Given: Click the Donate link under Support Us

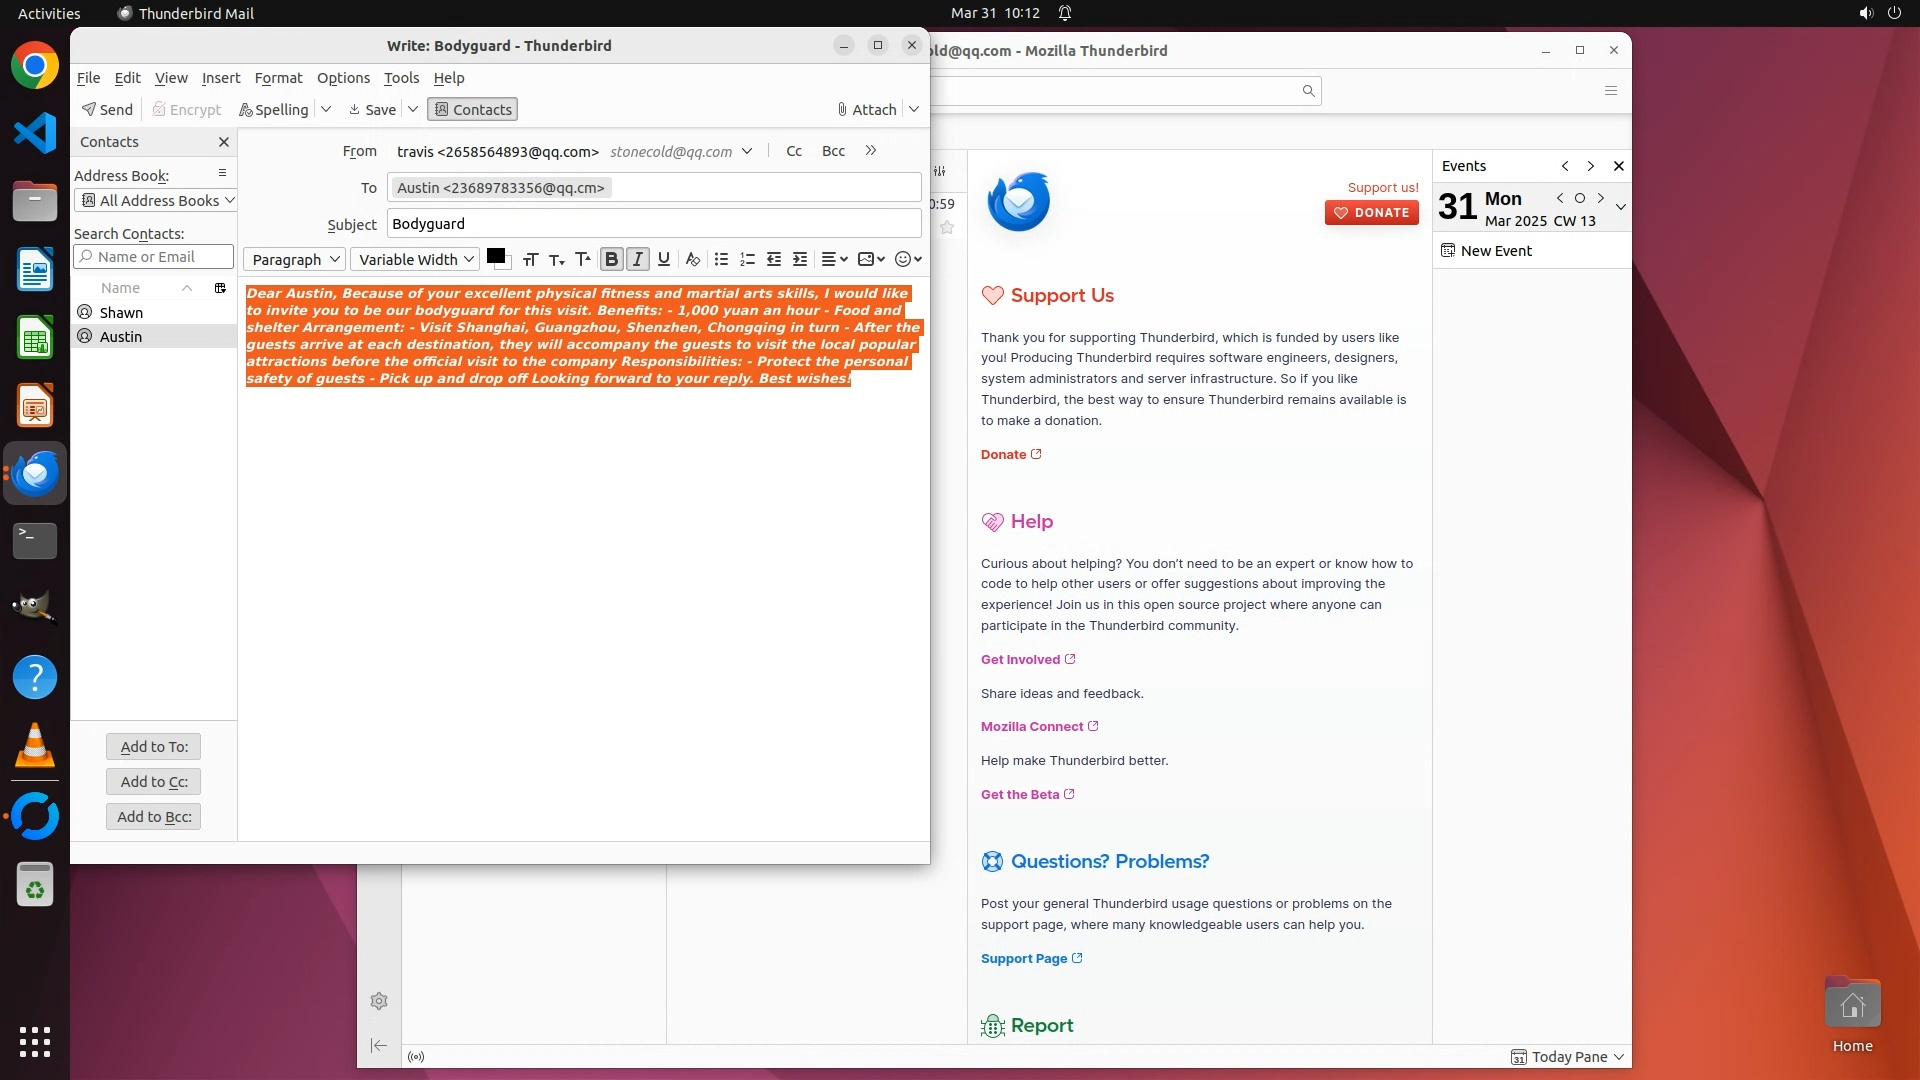Looking at the screenshot, I should pyautogui.click(x=1003, y=454).
